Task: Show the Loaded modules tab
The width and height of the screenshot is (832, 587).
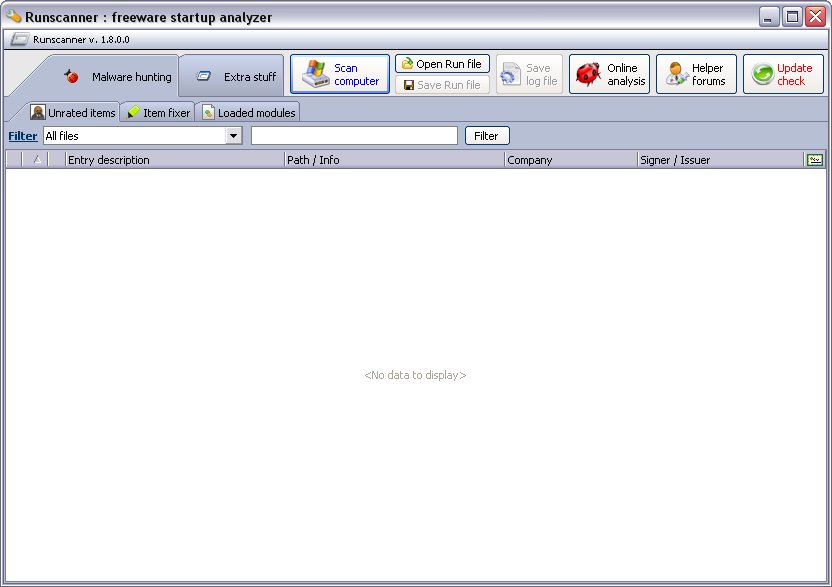Action: pyautogui.click(x=248, y=113)
